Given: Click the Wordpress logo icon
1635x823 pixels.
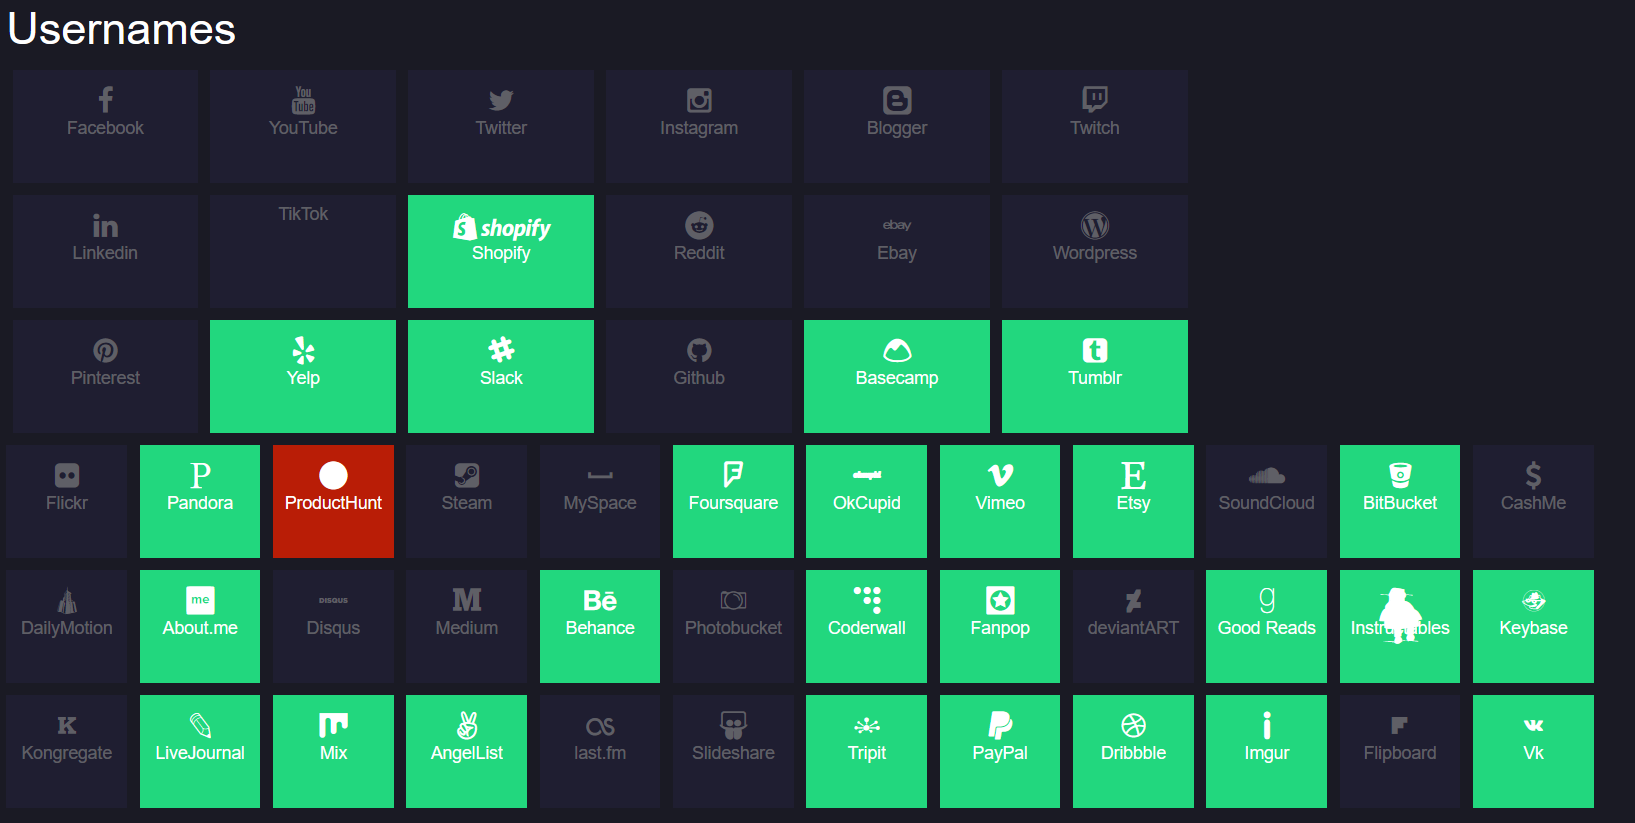Looking at the screenshot, I should coord(1095,225).
